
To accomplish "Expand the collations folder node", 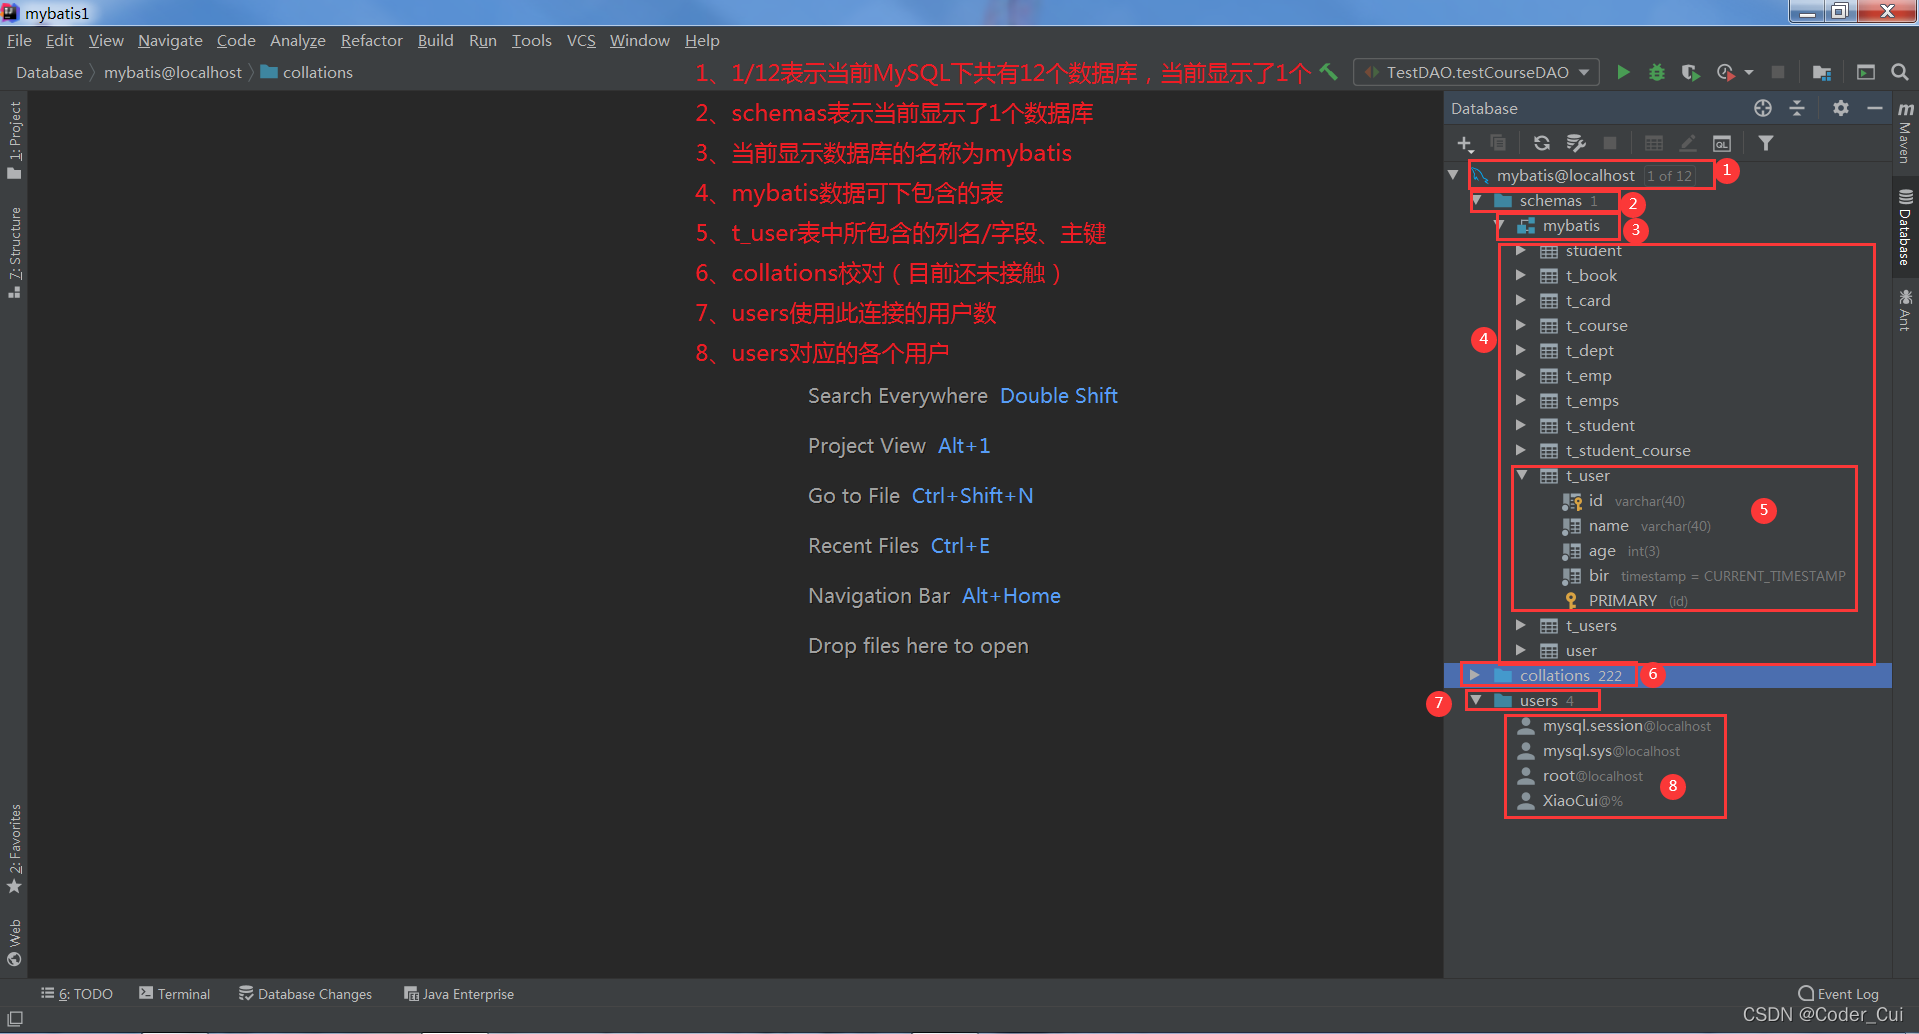I will click(x=1474, y=675).
